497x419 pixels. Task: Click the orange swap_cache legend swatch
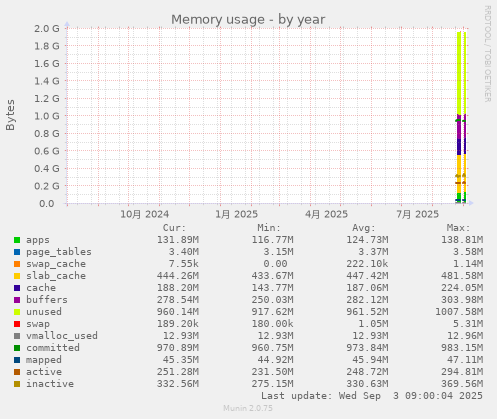tap(17, 264)
